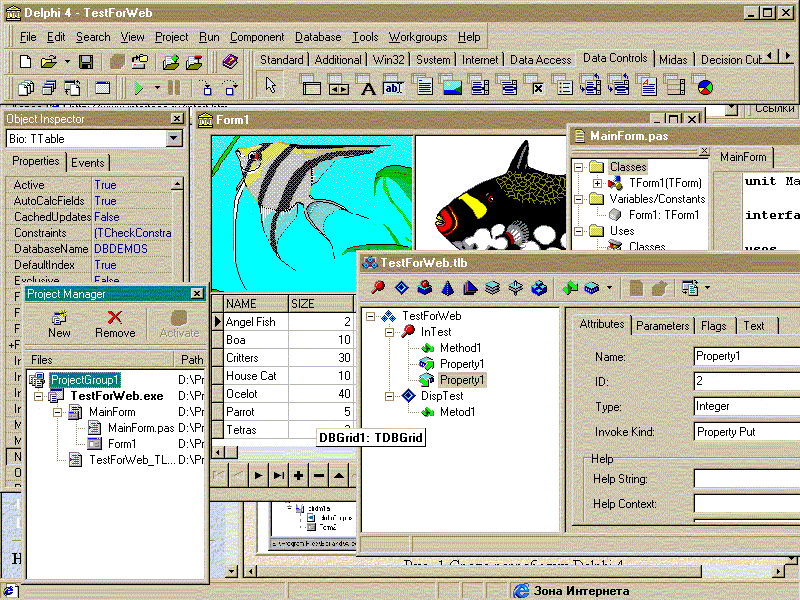Viewport: 800px width, 600px height.
Task: Select the arrow pointer in the component palette
Action: [x=271, y=85]
